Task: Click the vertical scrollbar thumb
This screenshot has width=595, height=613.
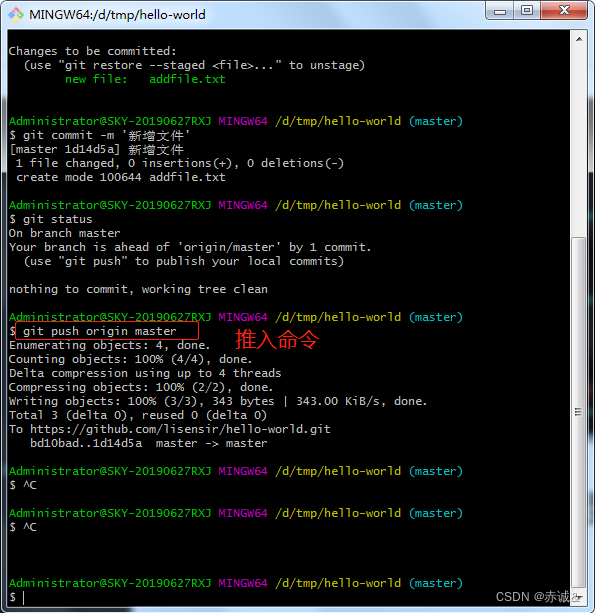Action: (x=579, y=412)
